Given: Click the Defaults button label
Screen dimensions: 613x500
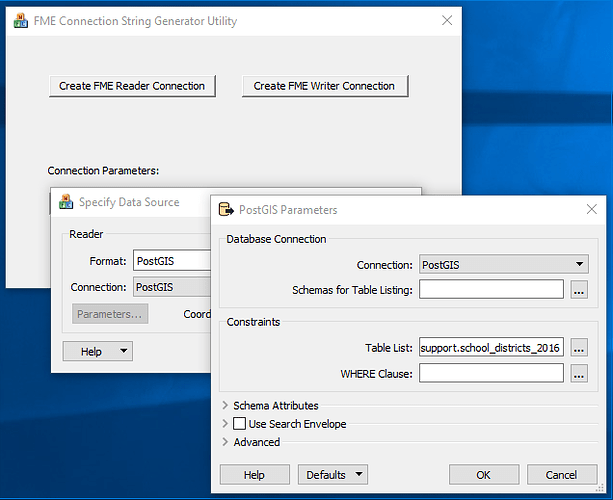Looking at the screenshot, I should click(x=326, y=475).
